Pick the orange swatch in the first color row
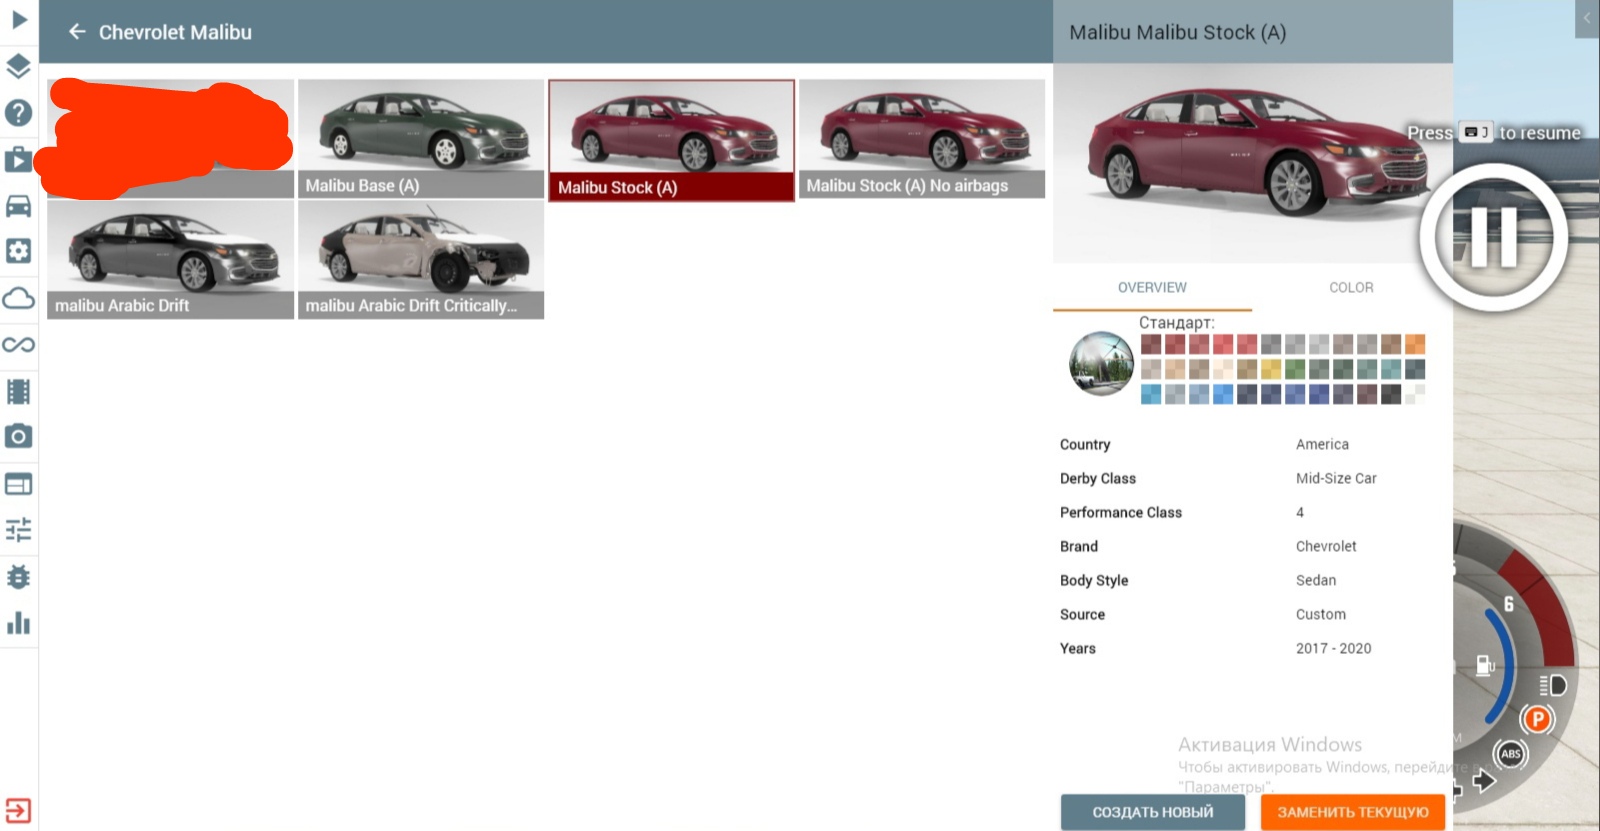 tap(1414, 345)
